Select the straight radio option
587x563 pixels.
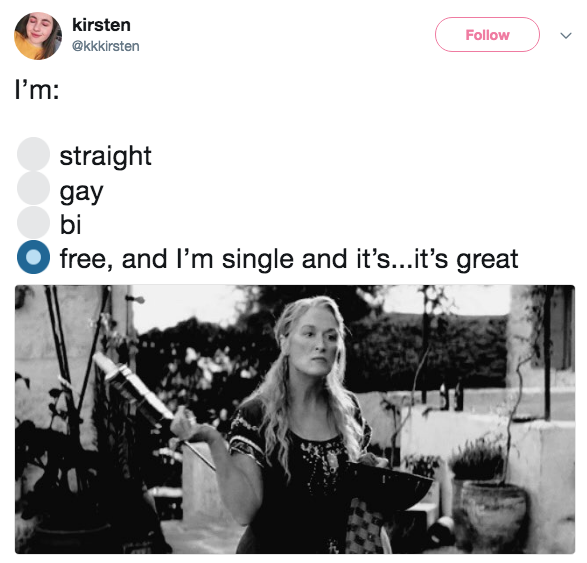tap(33, 154)
